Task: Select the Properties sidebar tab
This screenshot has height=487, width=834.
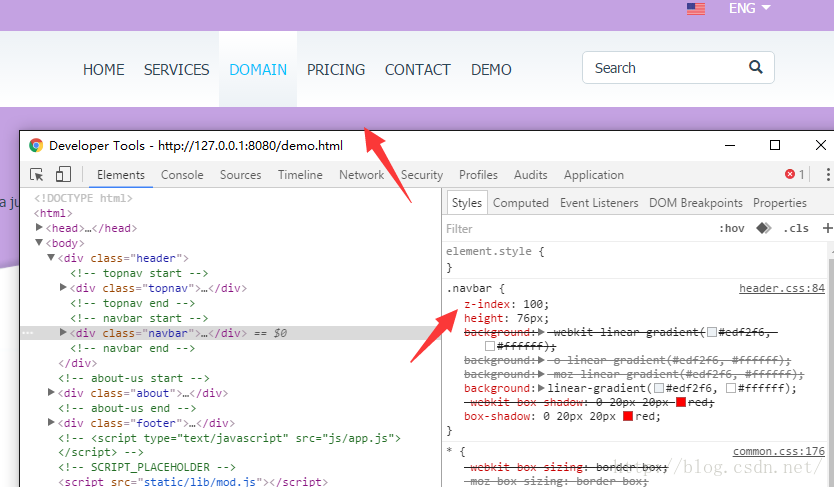Action: coord(780,203)
